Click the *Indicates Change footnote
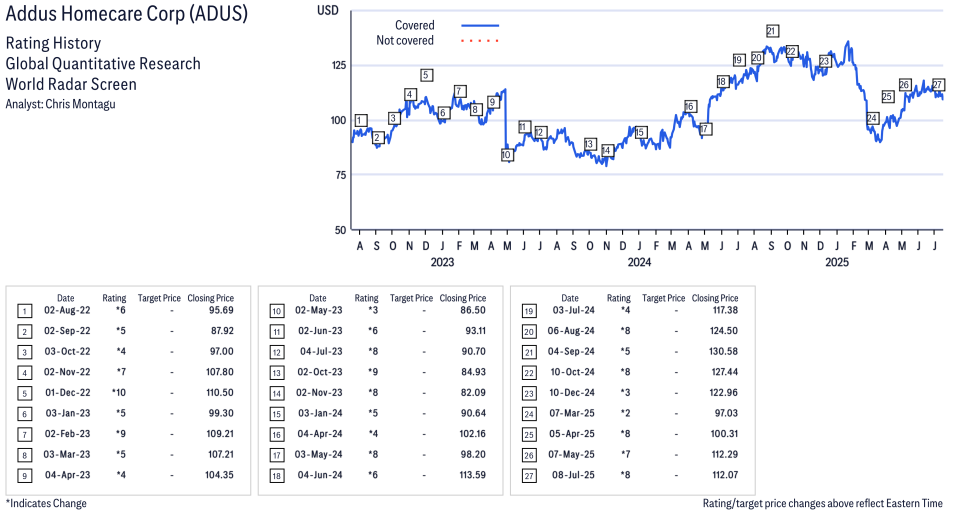 (46, 503)
